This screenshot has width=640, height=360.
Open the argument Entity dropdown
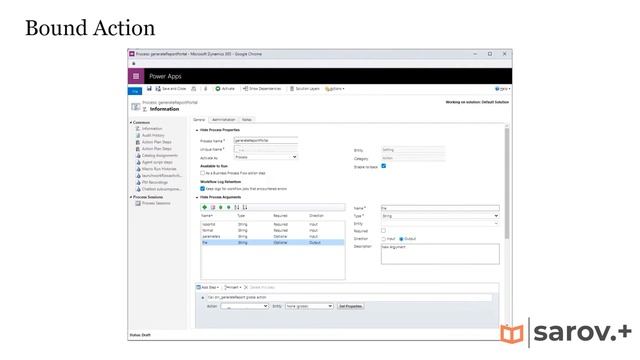point(440,224)
